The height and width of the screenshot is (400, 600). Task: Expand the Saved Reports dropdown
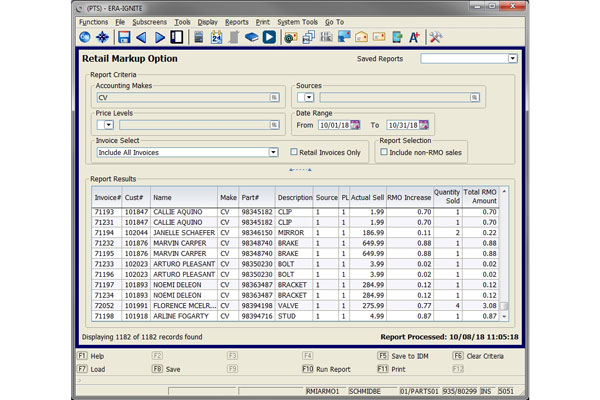[512, 59]
